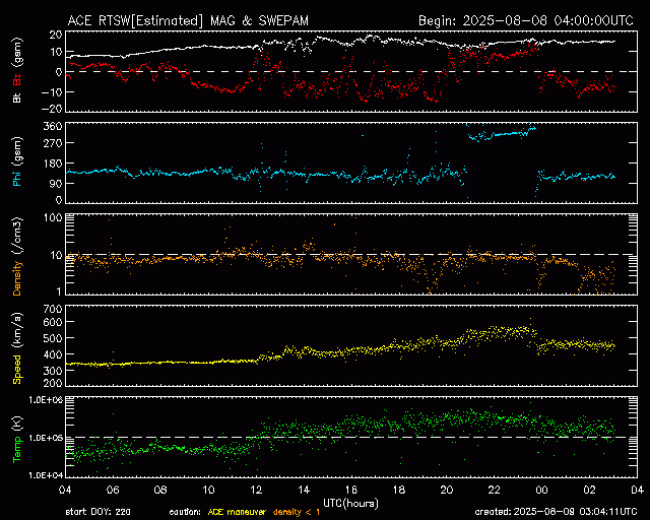Select the 'Begin: 2025-08-08 04:00:00UTC' text
The image size is (650, 520).
coord(526,21)
